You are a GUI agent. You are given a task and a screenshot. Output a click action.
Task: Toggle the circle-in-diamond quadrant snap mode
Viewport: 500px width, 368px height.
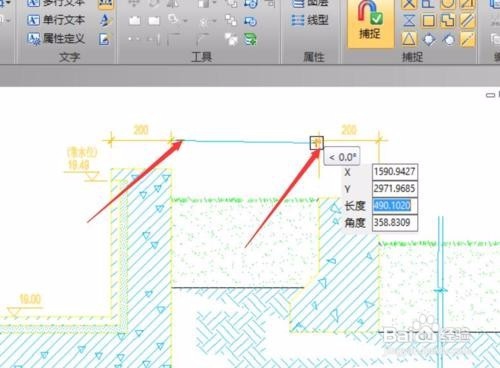429,39
